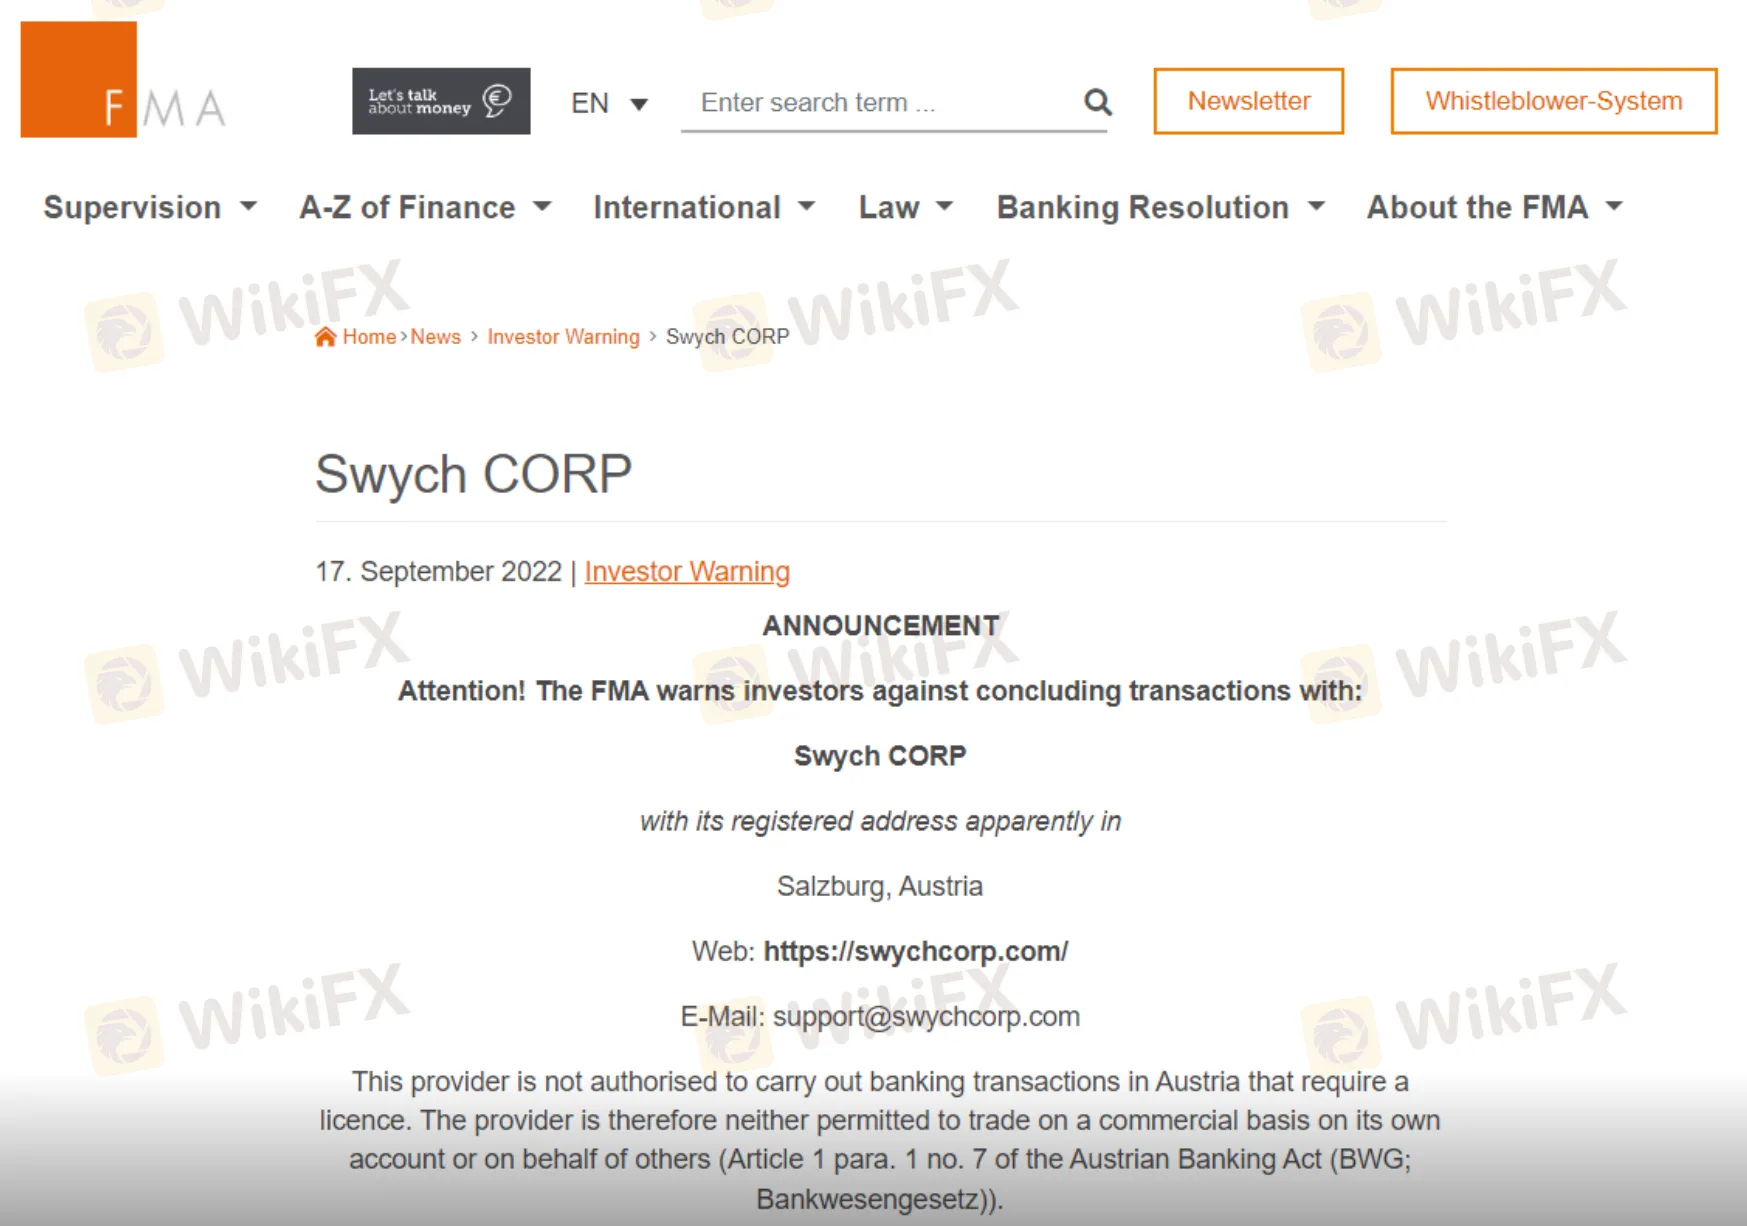This screenshot has width=1747, height=1226.
Task: Open the Law menu
Action: coord(889,207)
